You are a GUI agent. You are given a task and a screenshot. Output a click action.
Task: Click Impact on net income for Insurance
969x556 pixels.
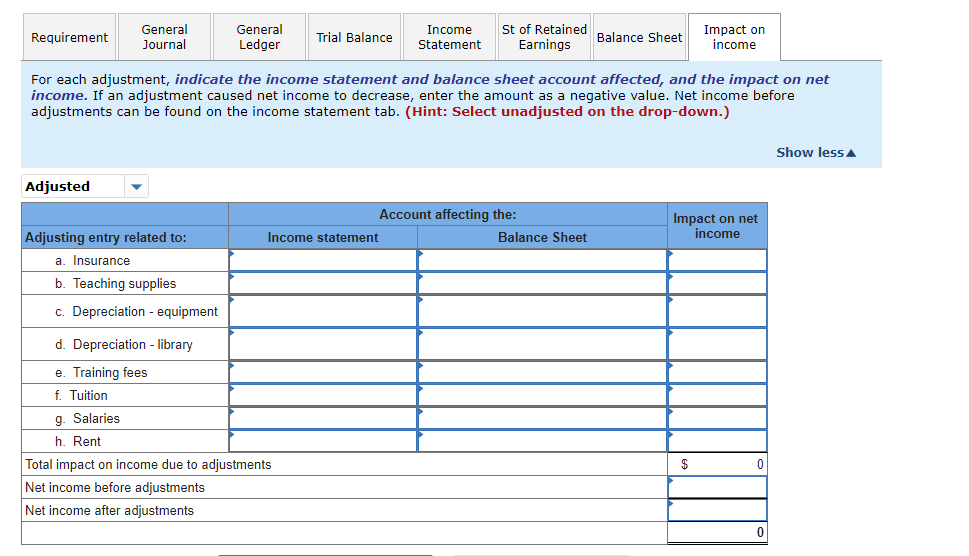point(717,260)
